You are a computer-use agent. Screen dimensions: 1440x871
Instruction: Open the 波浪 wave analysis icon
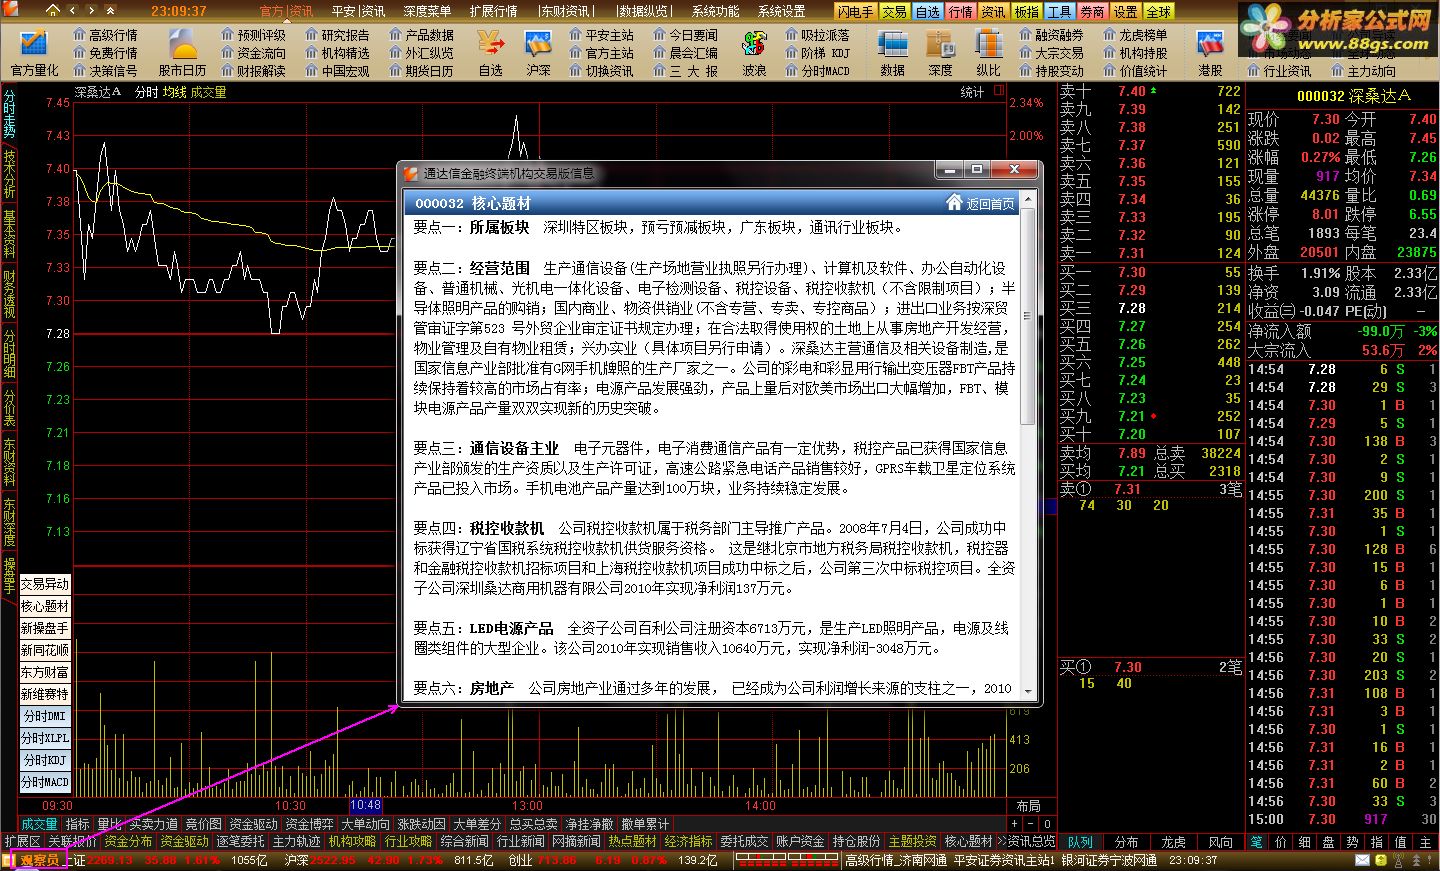(754, 52)
